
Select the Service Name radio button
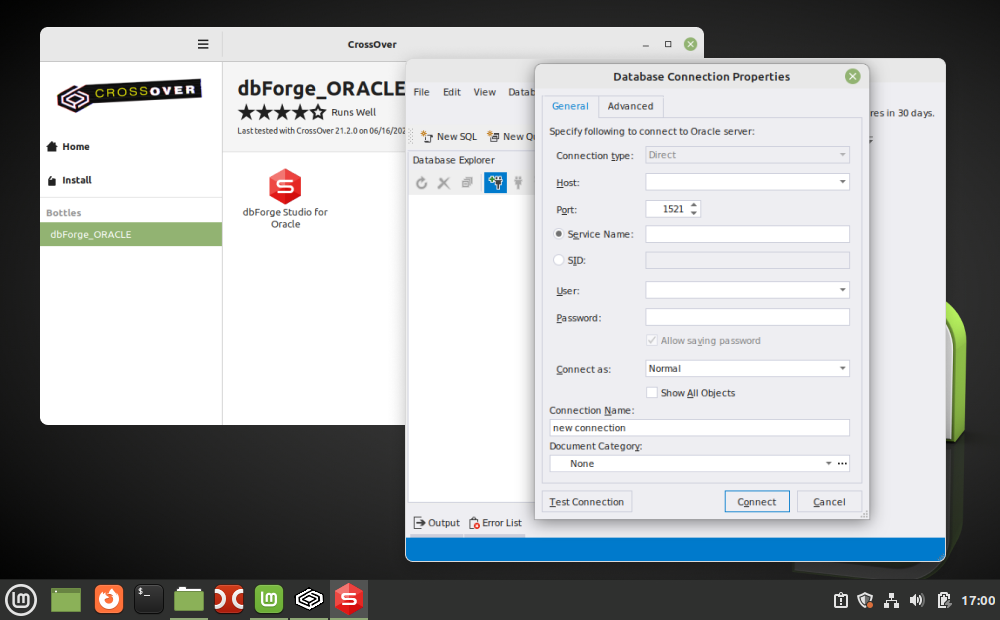click(559, 234)
